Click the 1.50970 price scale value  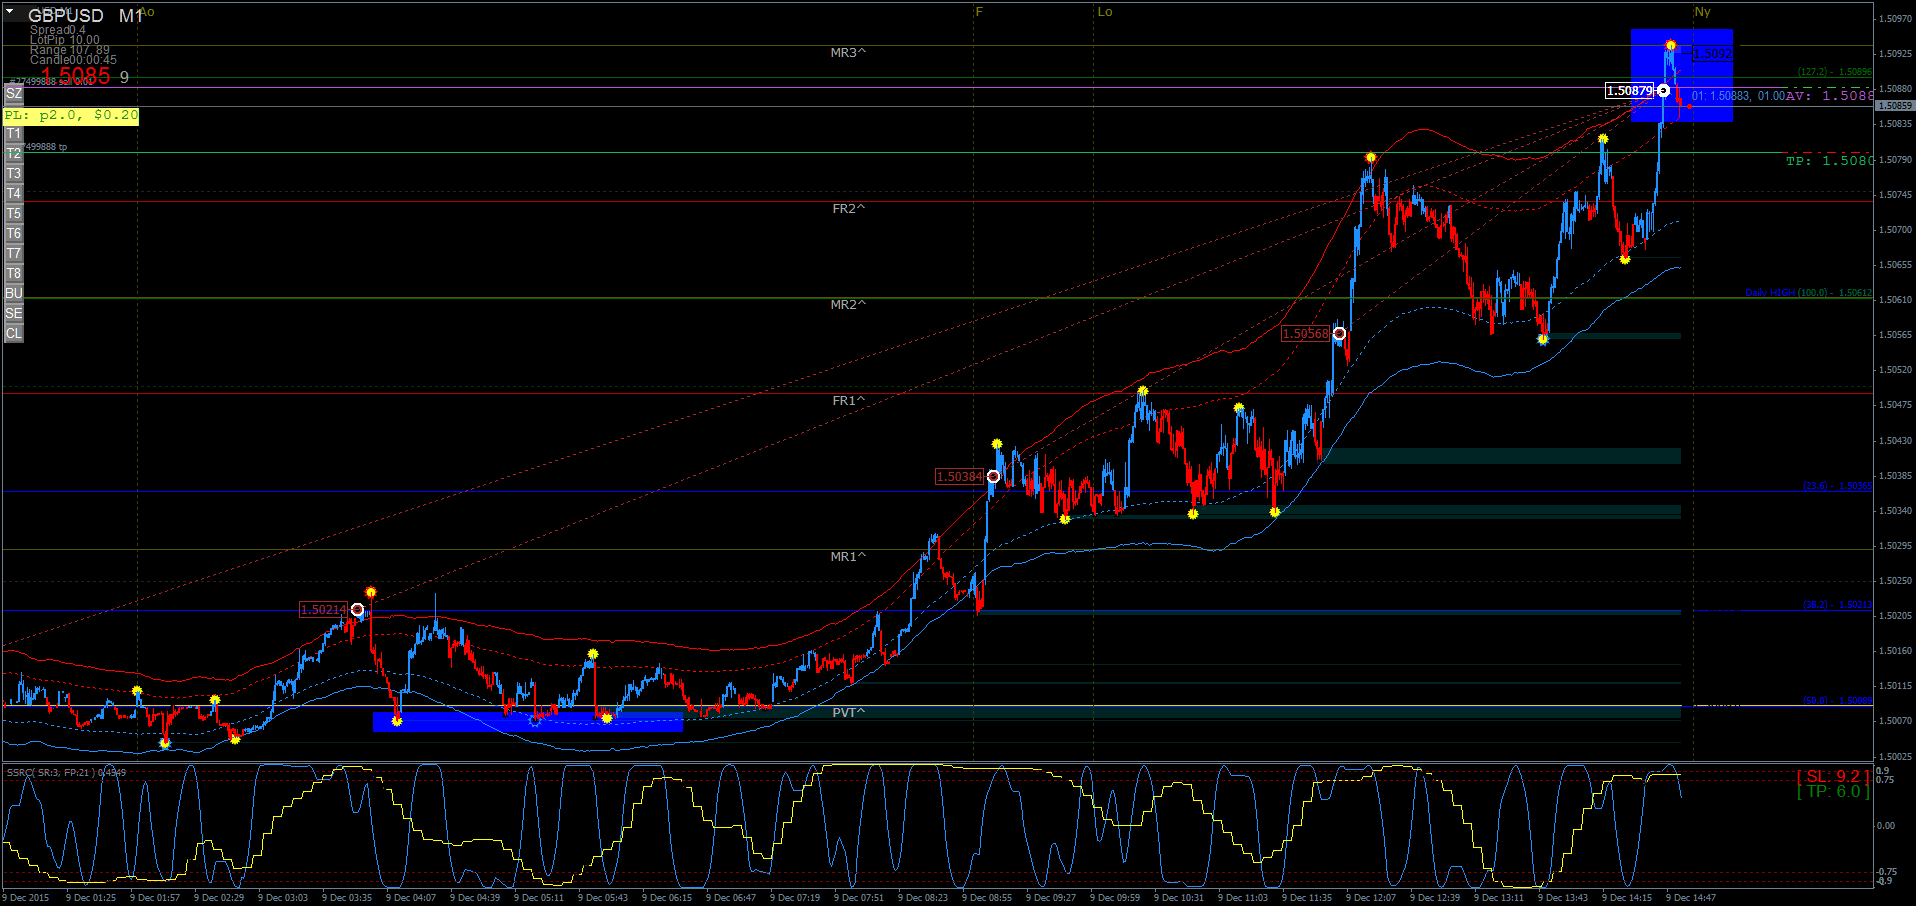pos(1895,19)
